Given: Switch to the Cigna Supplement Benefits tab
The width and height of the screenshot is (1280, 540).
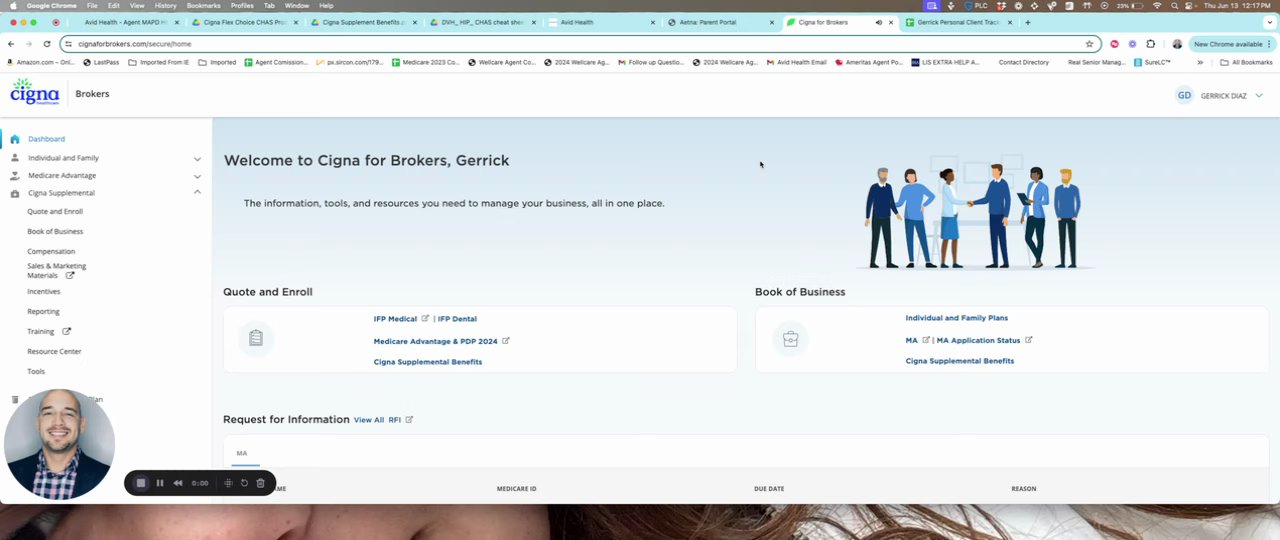Looking at the screenshot, I should pyautogui.click(x=364, y=22).
